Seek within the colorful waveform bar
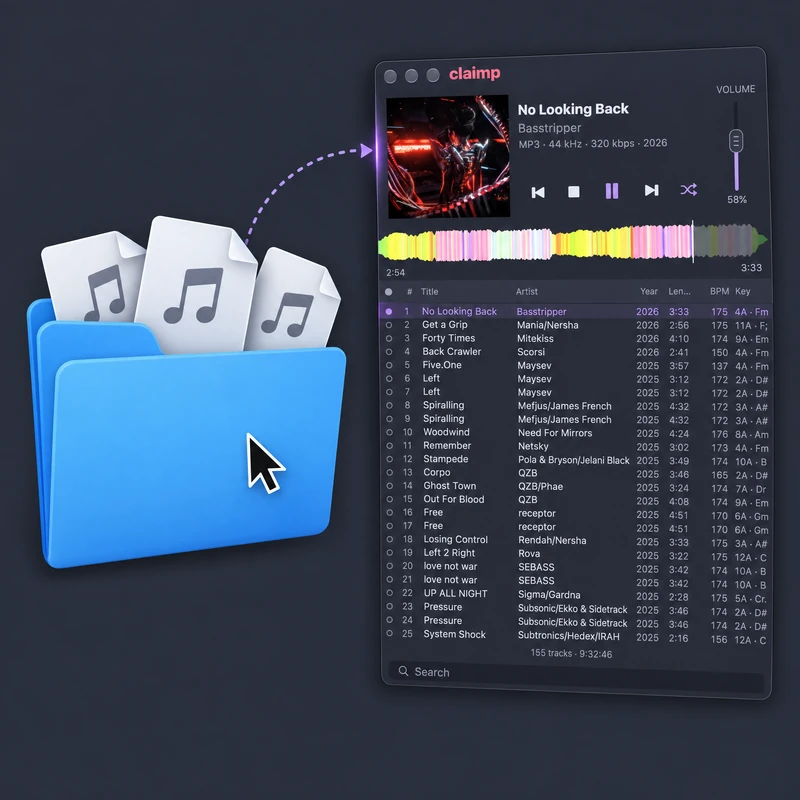This screenshot has height=800, width=800. (x=572, y=243)
